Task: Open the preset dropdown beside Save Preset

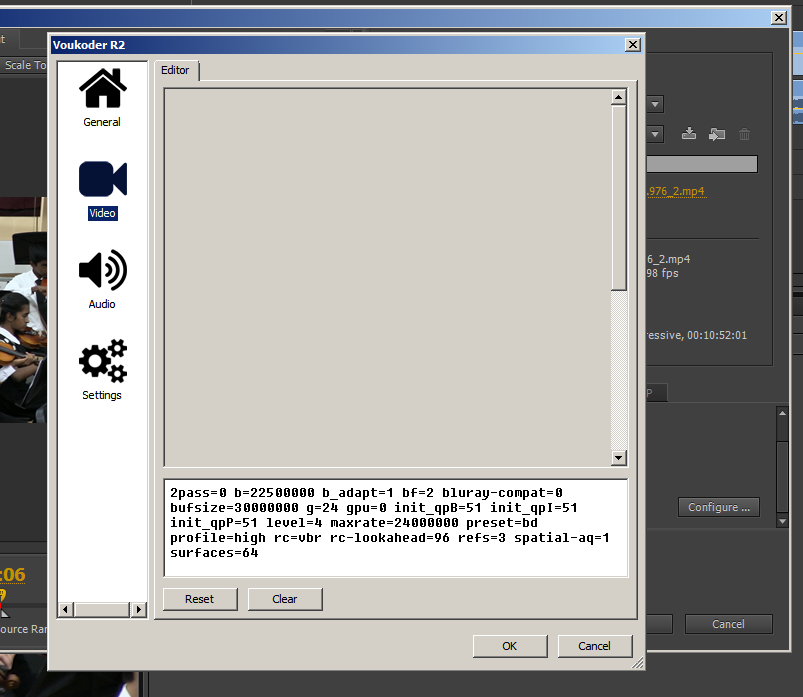Action: pyautogui.click(x=655, y=134)
